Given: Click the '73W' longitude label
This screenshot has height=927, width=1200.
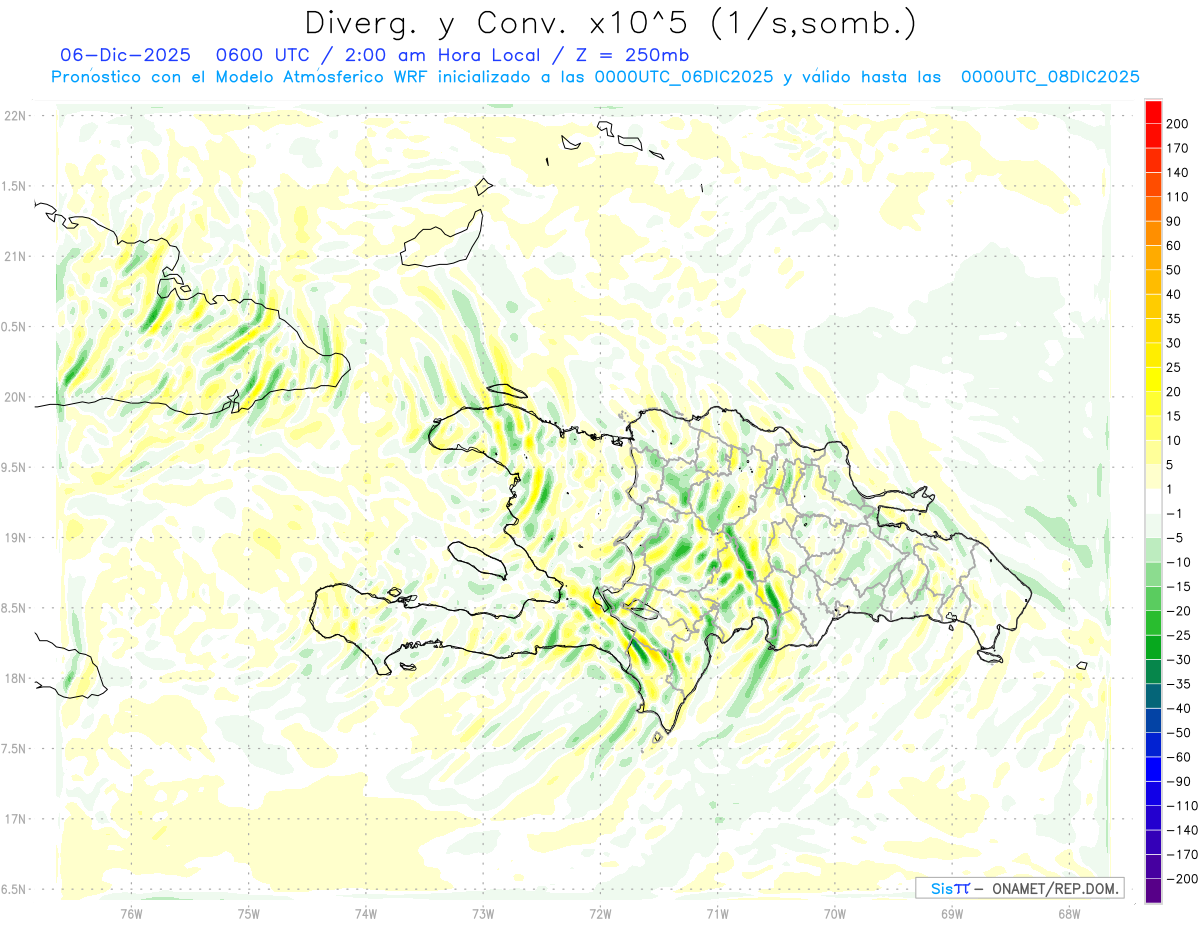Looking at the screenshot, I should (483, 913).
